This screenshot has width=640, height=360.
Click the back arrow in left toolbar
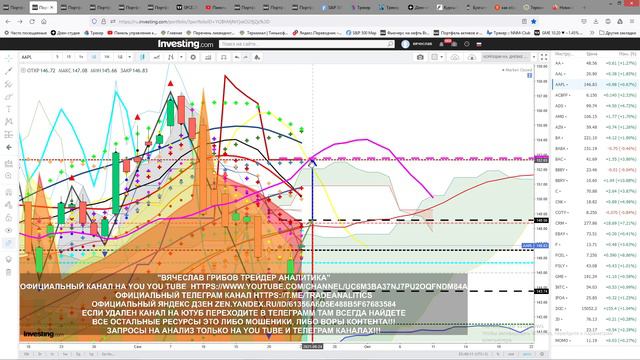pyautogui.click(x=9, y=147)
